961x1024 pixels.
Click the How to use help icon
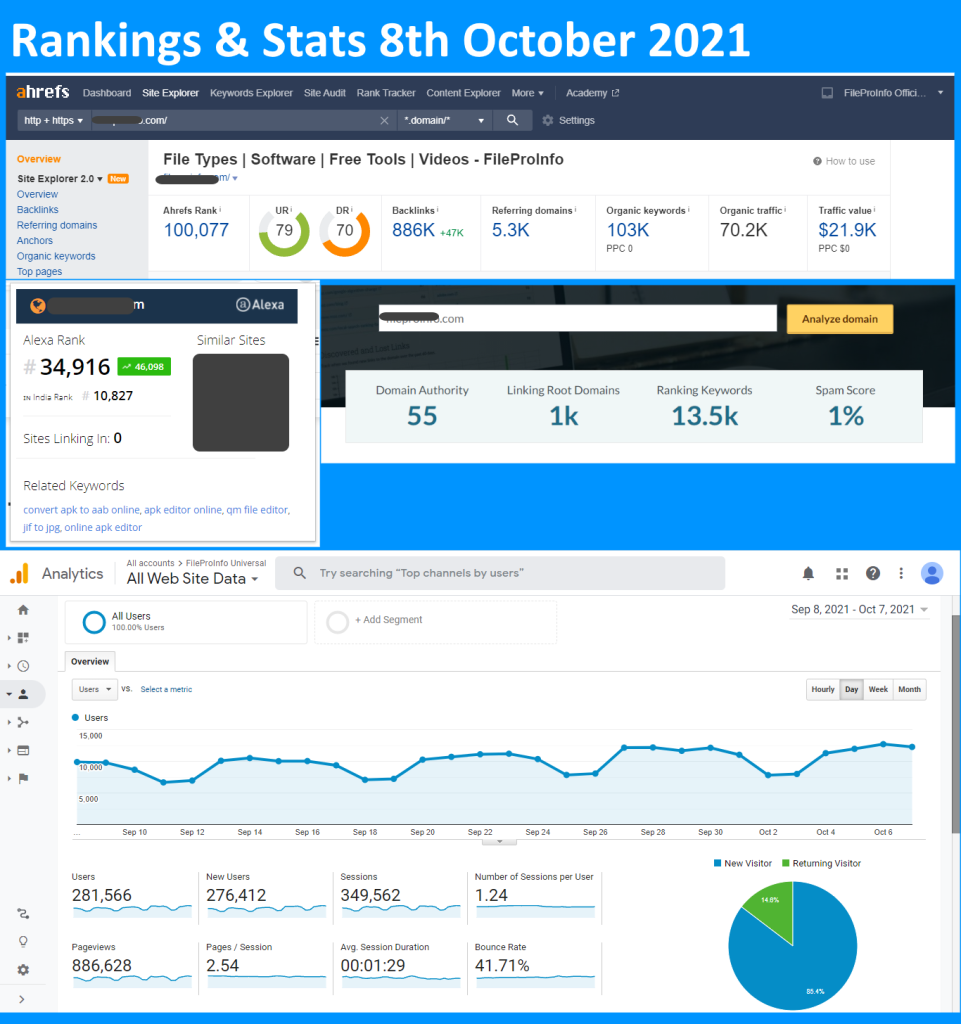[x=817, y=161]
